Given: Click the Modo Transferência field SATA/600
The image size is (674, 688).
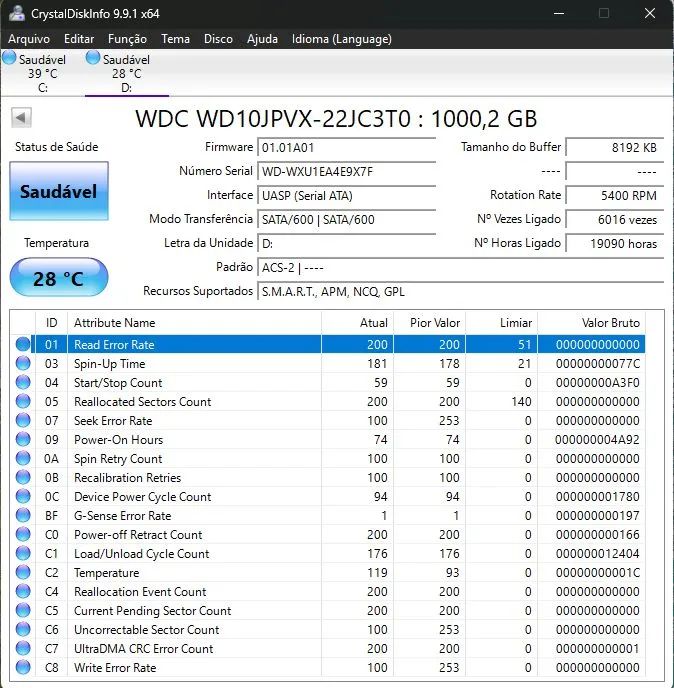Looking at the screenshot, I should click(x=347, y=219).
